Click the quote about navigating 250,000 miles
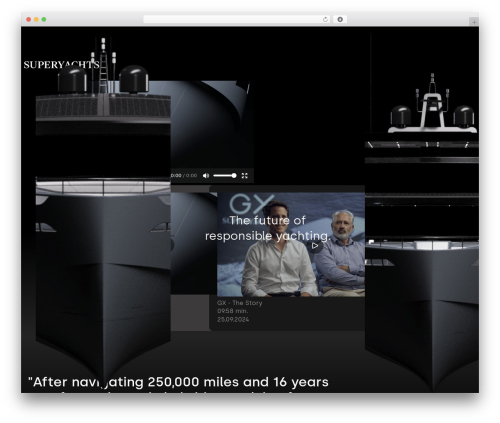500x423 pixels. [x=178, y=382]
